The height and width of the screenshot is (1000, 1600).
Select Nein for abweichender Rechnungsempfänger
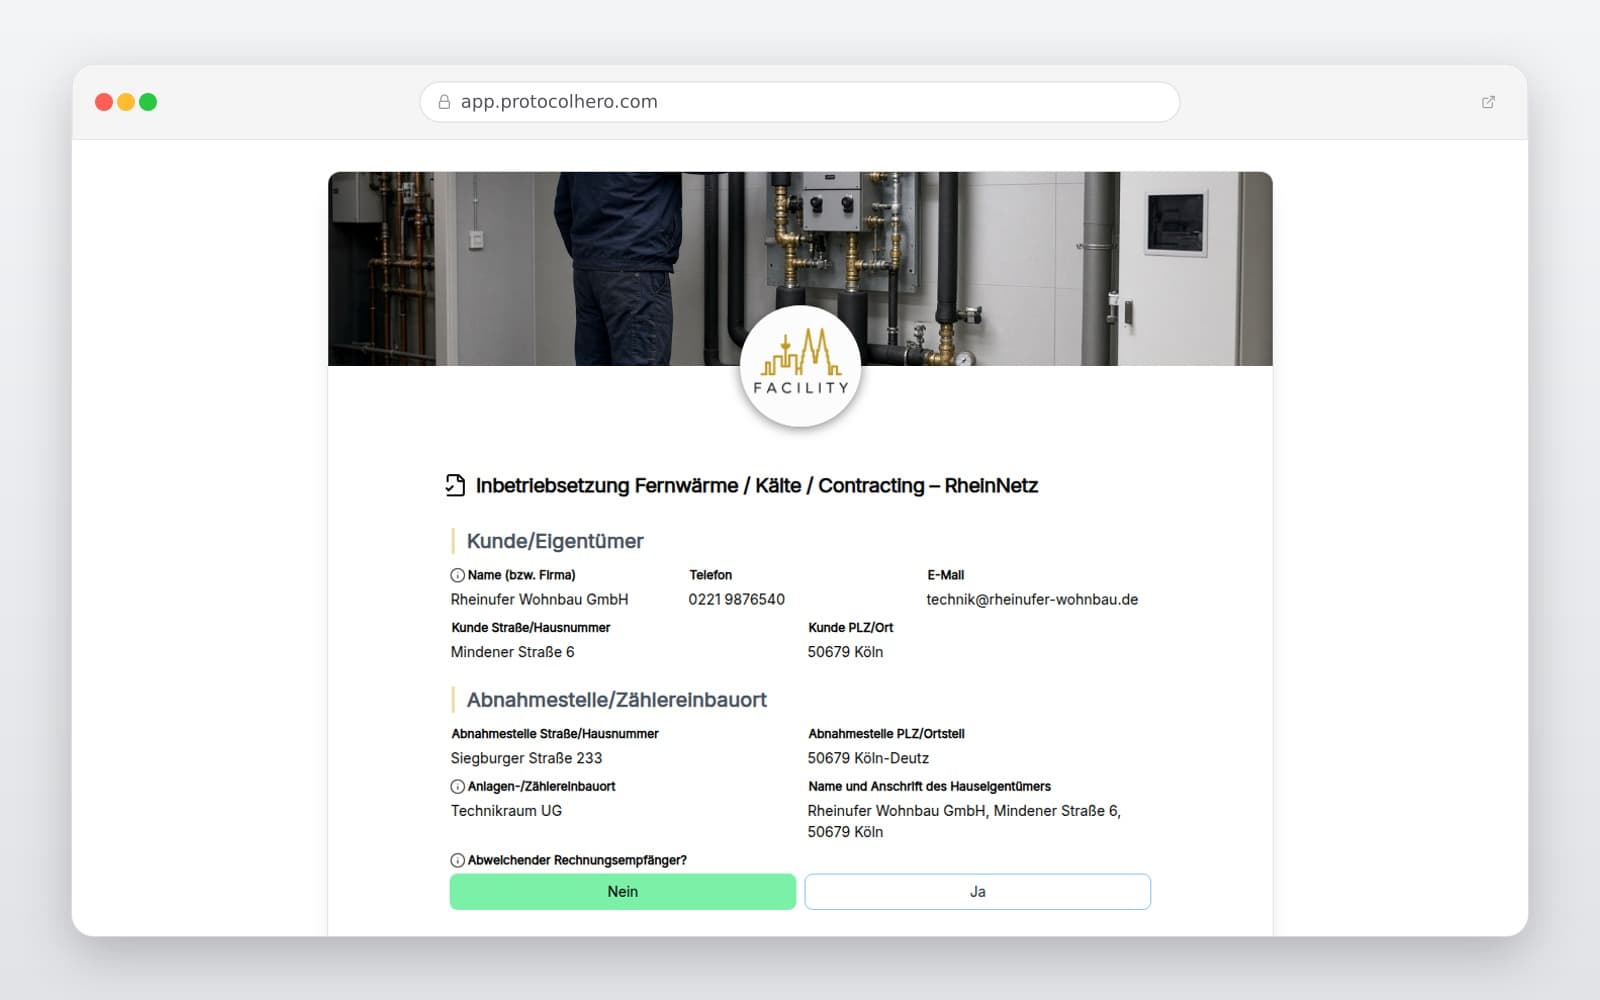623,892
